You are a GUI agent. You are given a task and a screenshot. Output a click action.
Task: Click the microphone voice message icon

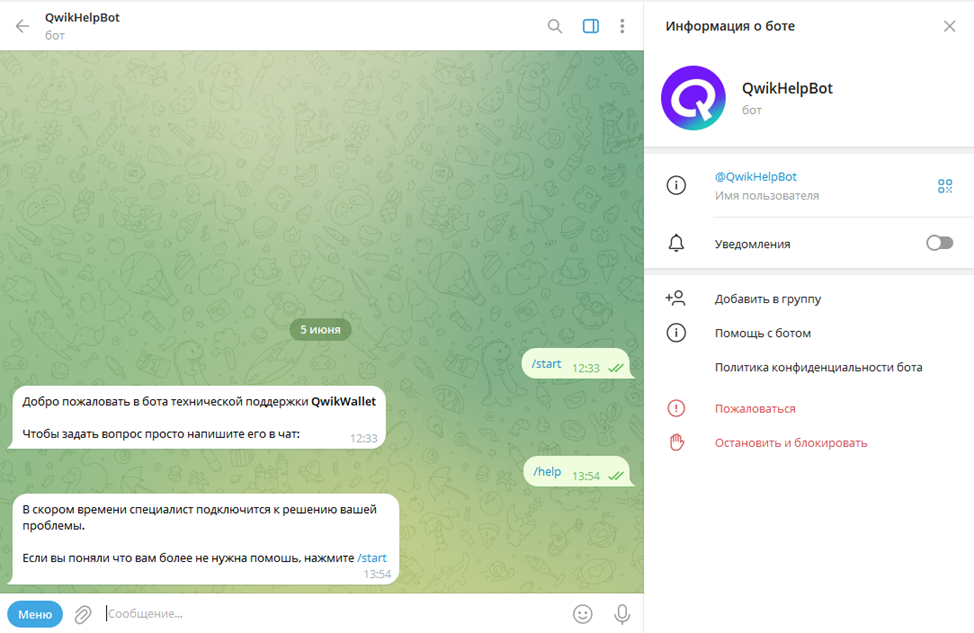622,614
